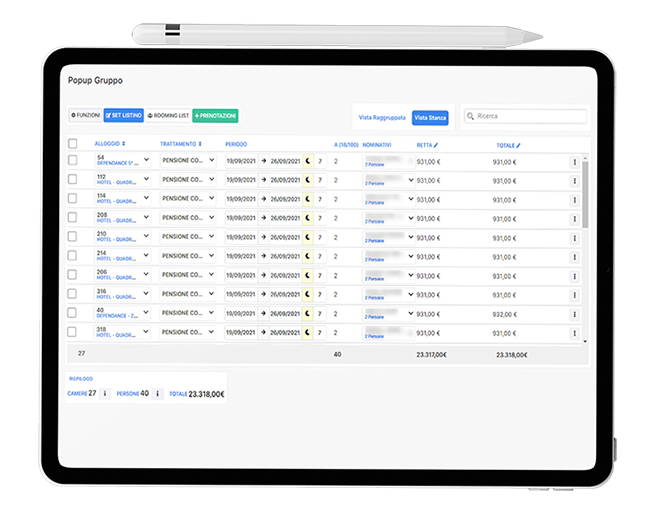The height and width of the screenshot is (507, 650).
Task: Click the info icon beside CAMERE 27
Action: pos(105,393)
